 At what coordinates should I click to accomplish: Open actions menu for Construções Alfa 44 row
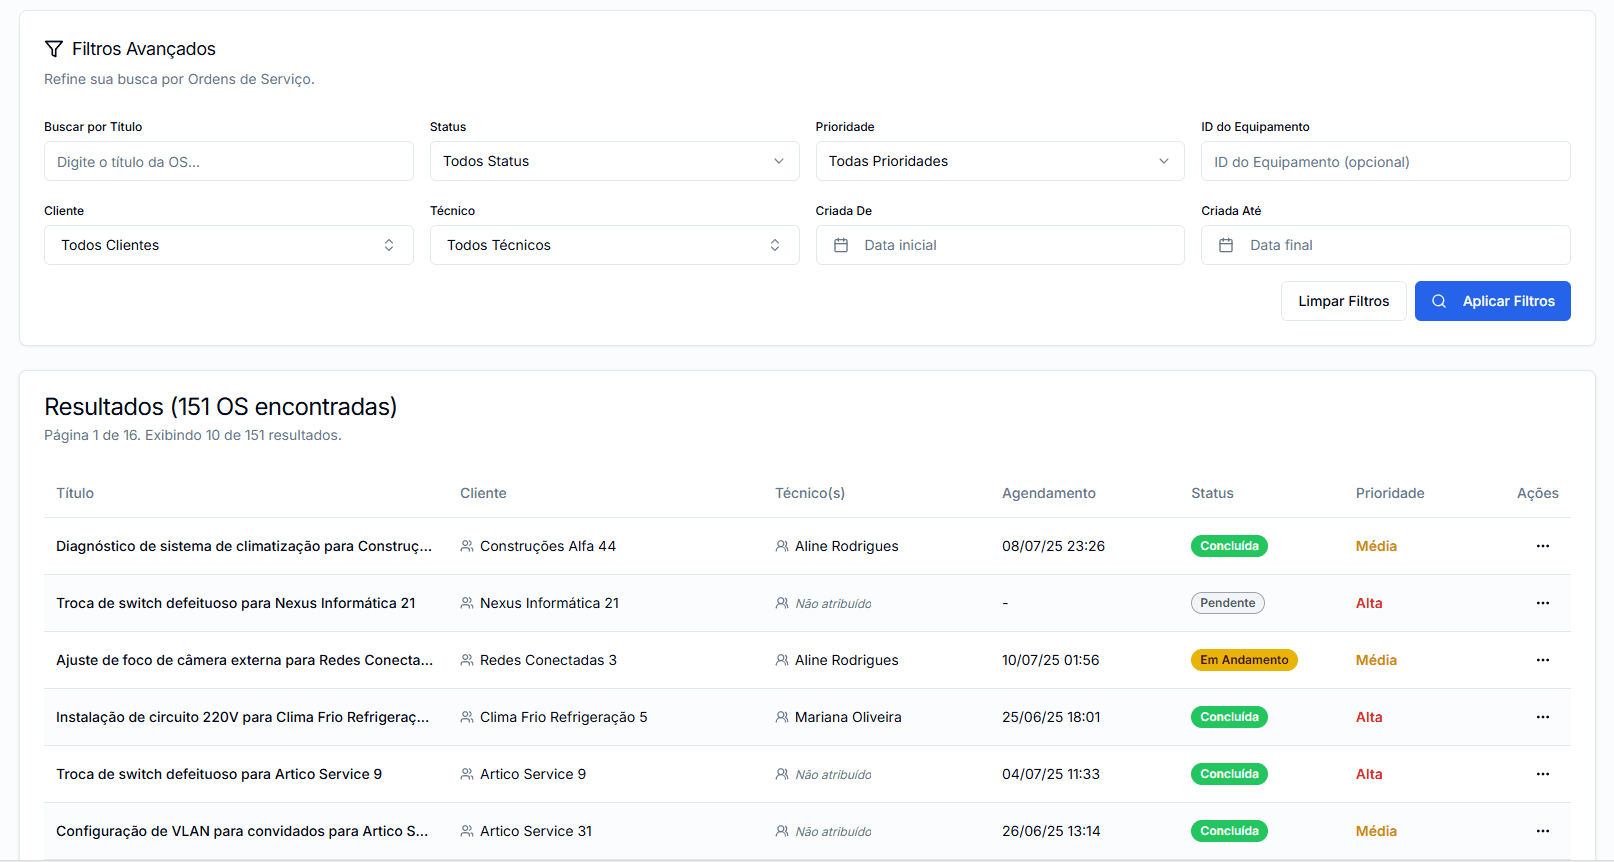coord(1542,546)
